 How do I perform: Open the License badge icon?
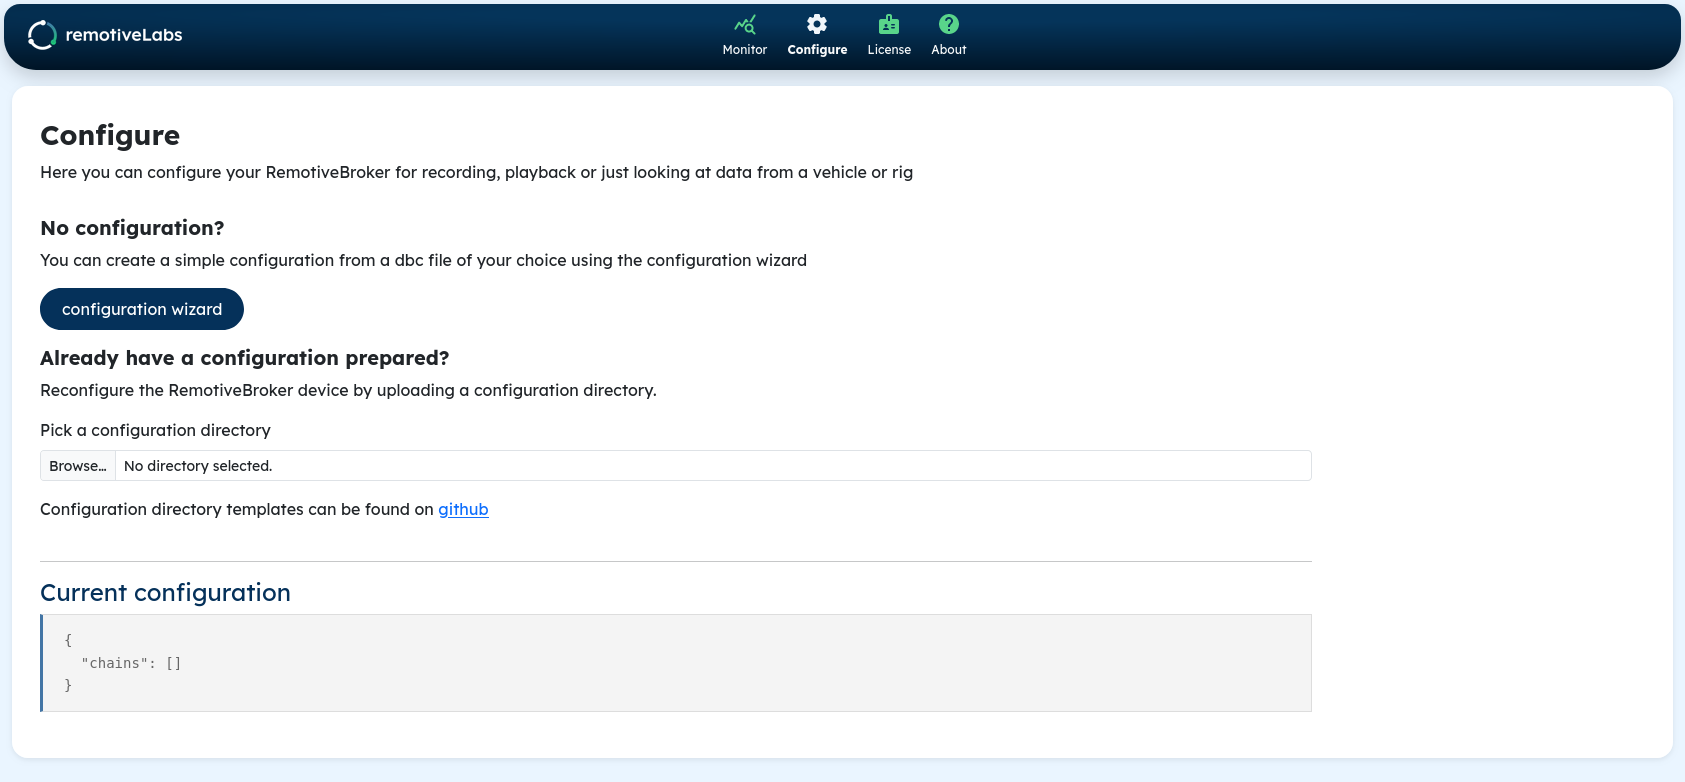pos(889,24)
